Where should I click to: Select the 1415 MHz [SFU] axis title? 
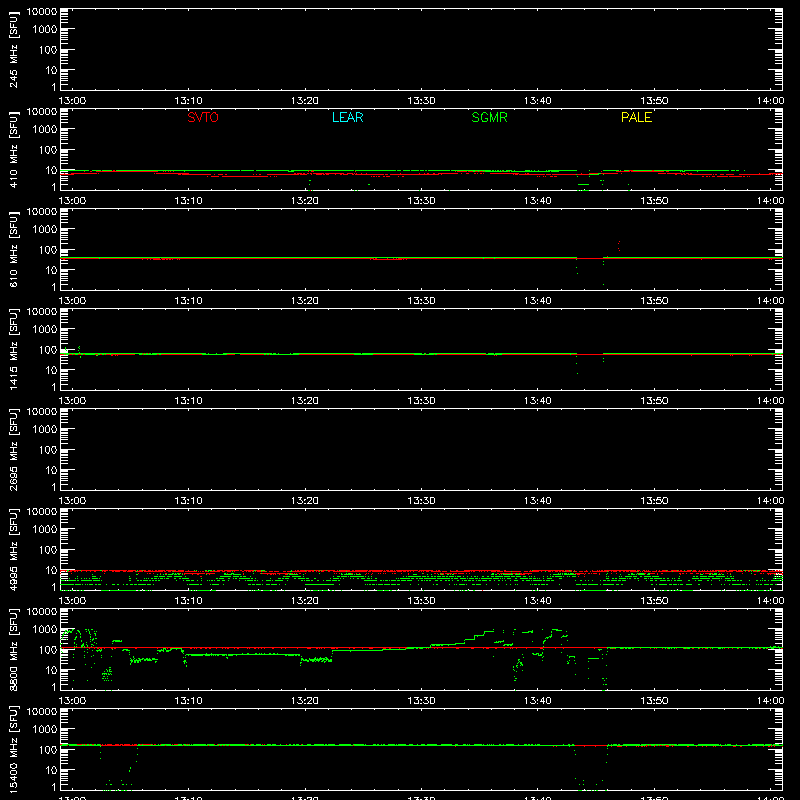13,349
